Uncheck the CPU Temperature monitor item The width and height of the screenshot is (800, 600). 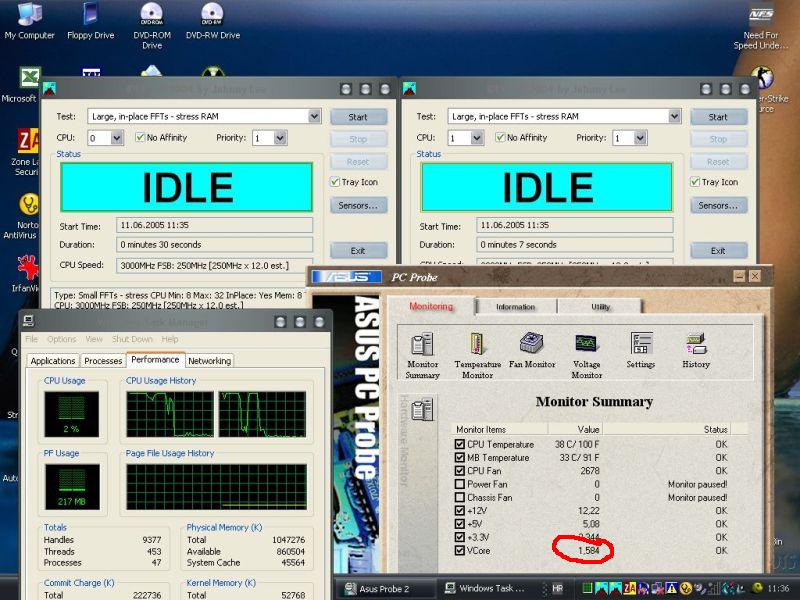coord(460,443)
